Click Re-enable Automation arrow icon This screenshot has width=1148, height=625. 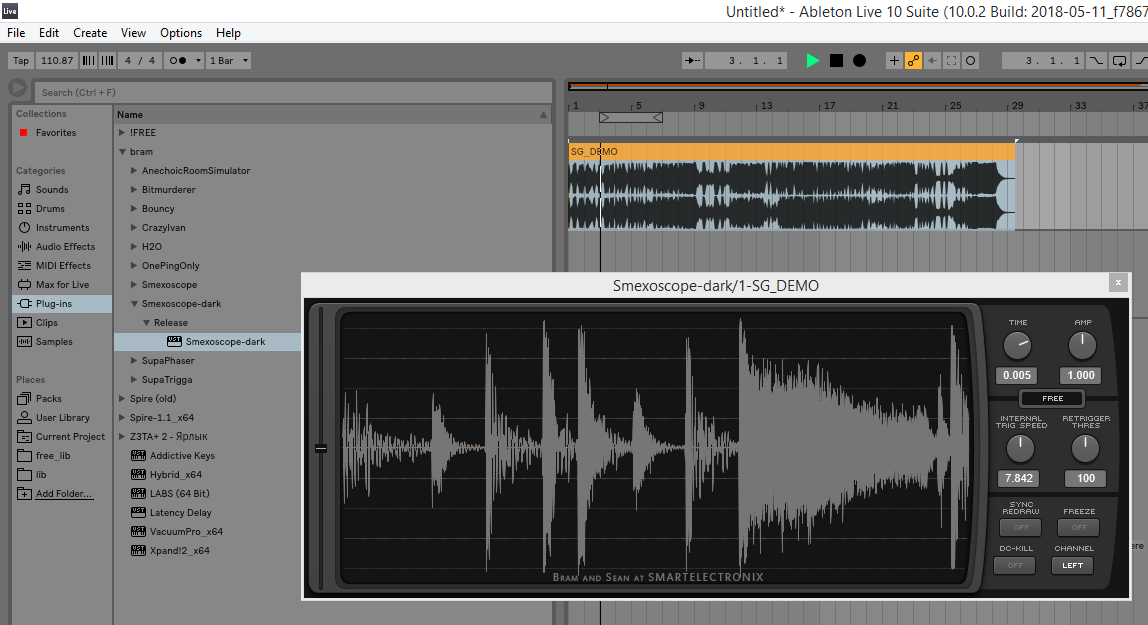click(x=932, y=61)
